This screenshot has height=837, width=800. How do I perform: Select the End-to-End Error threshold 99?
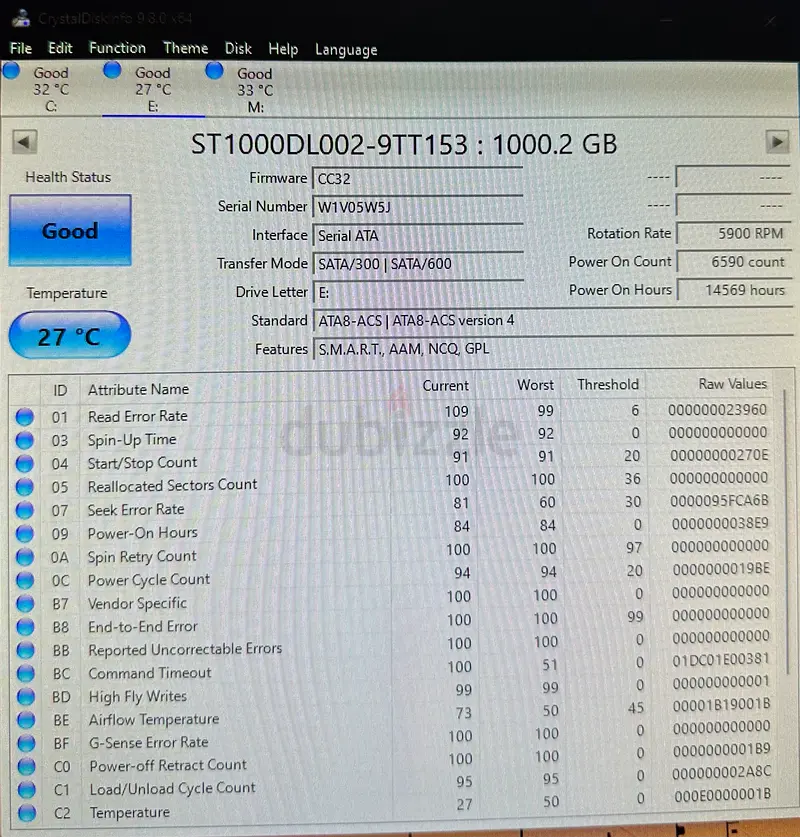pyautogui.click(x=635, y=617)
